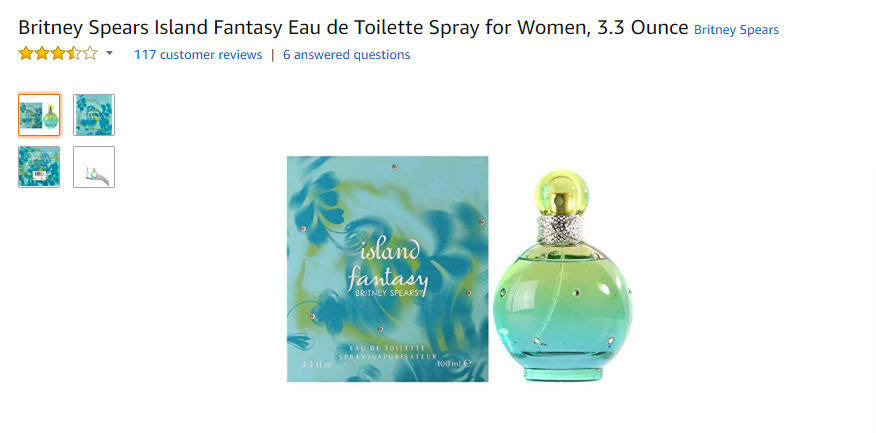
Task: Click the first gold rating star
Action: pyautogui.click(x=26, y=54)
